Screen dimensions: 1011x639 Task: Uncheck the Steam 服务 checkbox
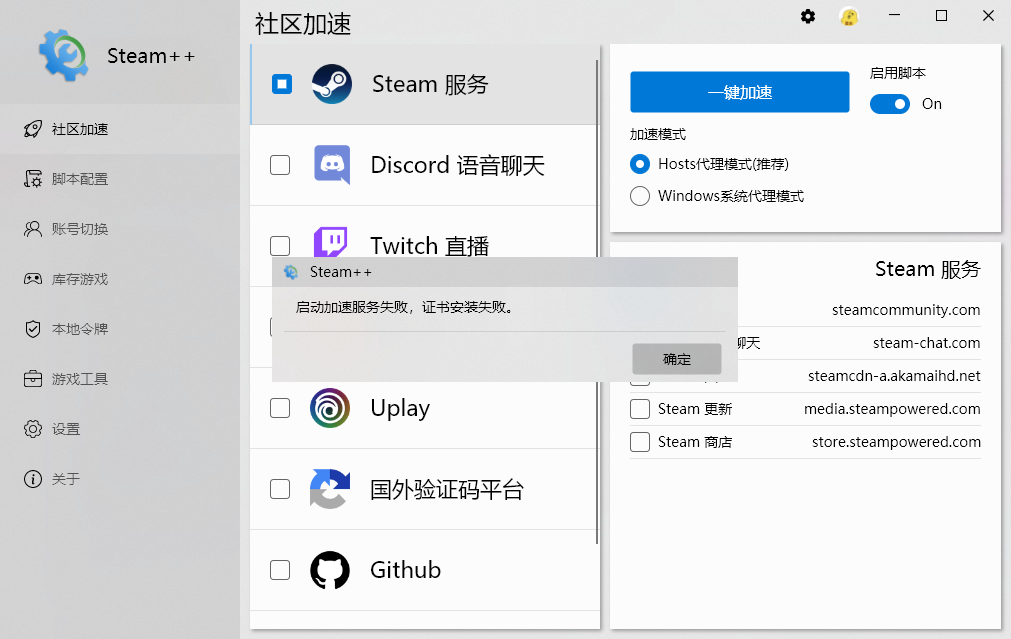point(280,84)
